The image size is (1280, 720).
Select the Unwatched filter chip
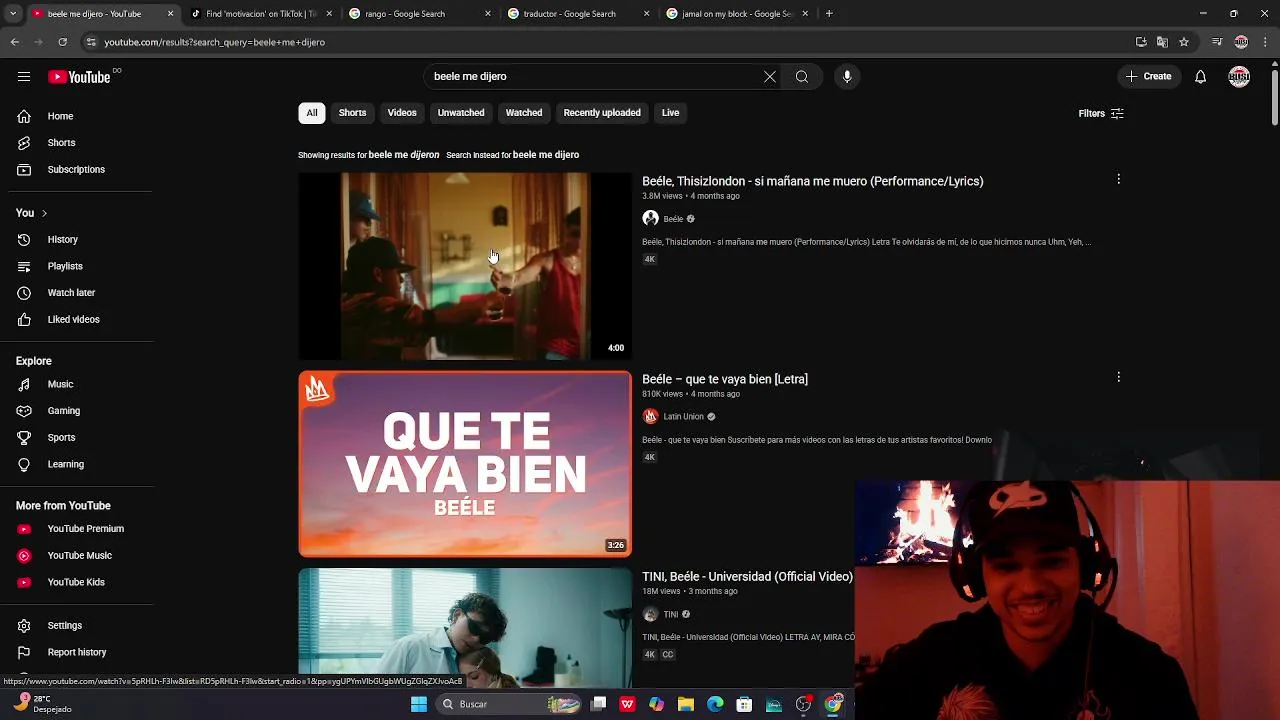[461, 113]
